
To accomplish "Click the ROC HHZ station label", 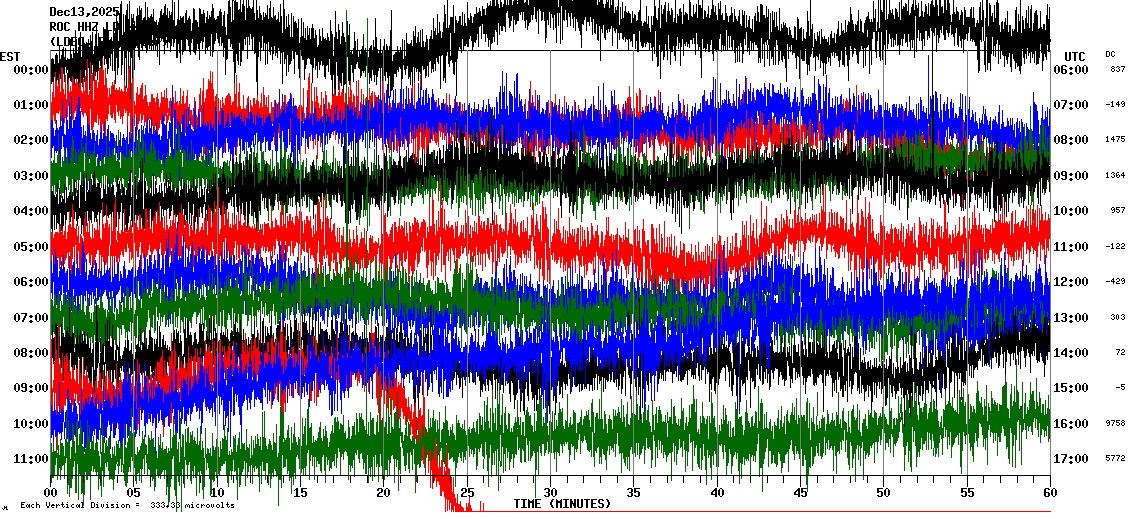I will [74, 27].
